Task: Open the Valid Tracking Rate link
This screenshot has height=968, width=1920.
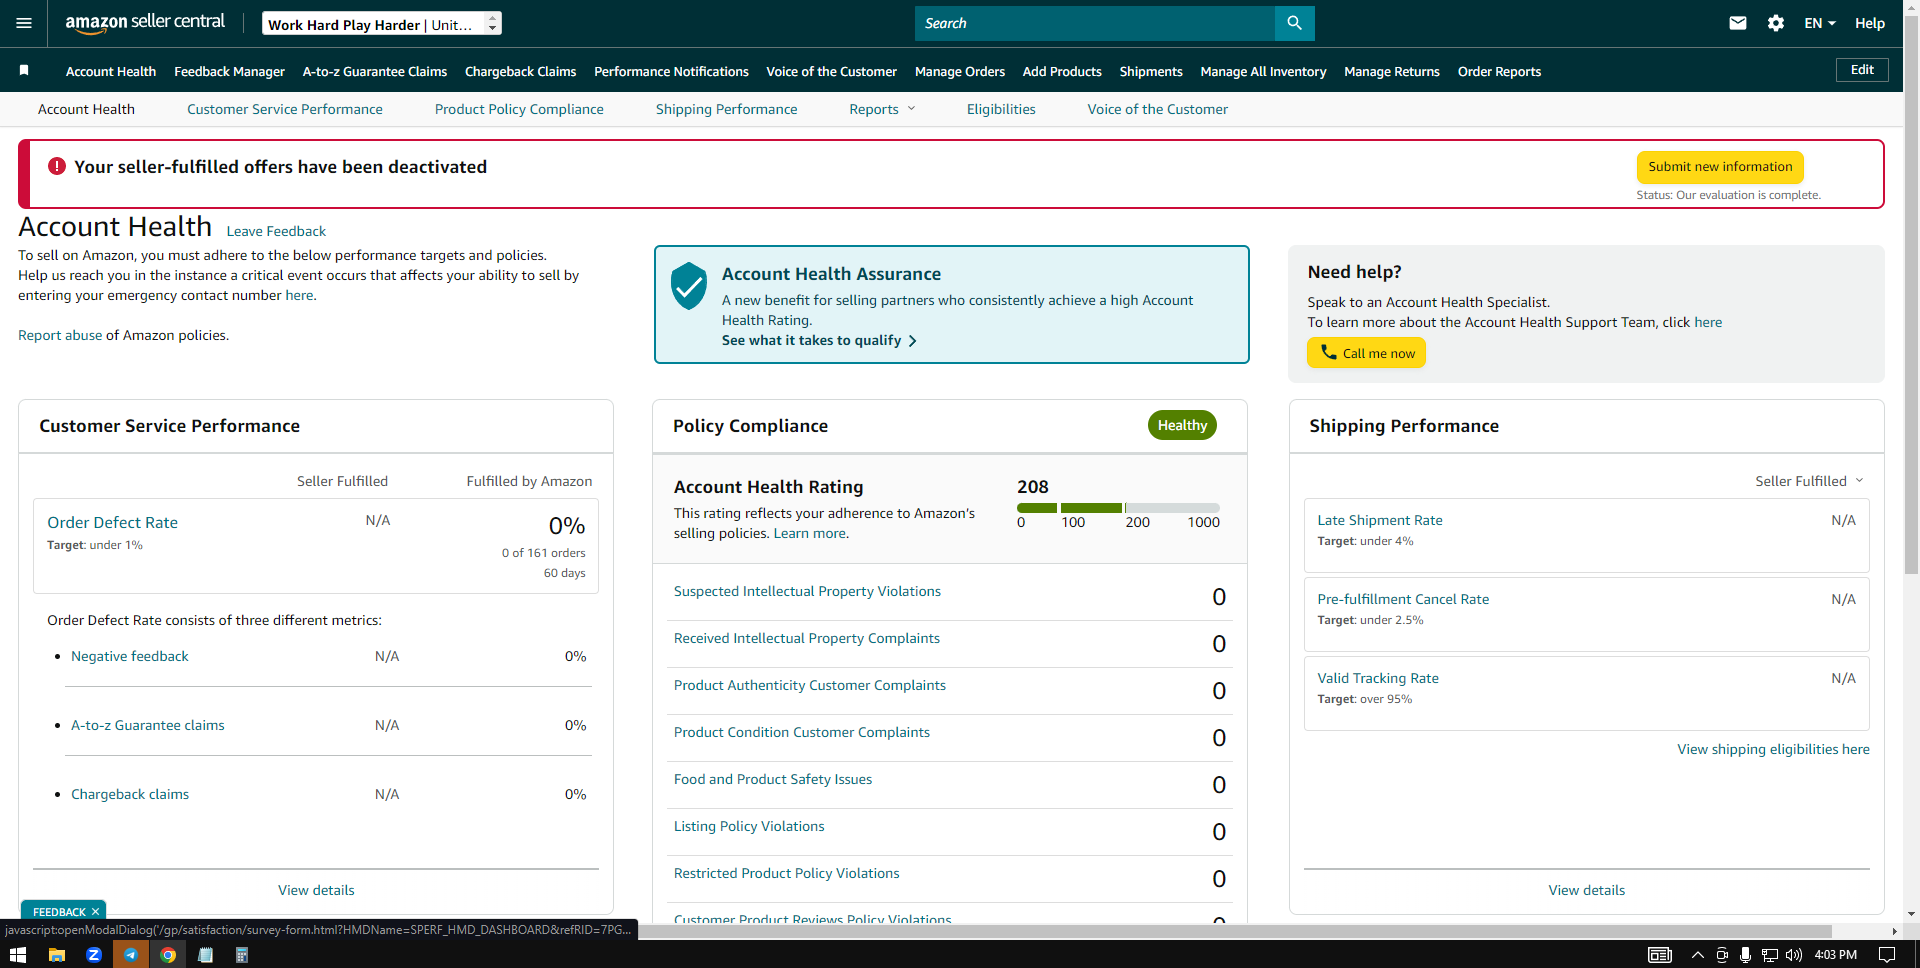Action: 1378,678
